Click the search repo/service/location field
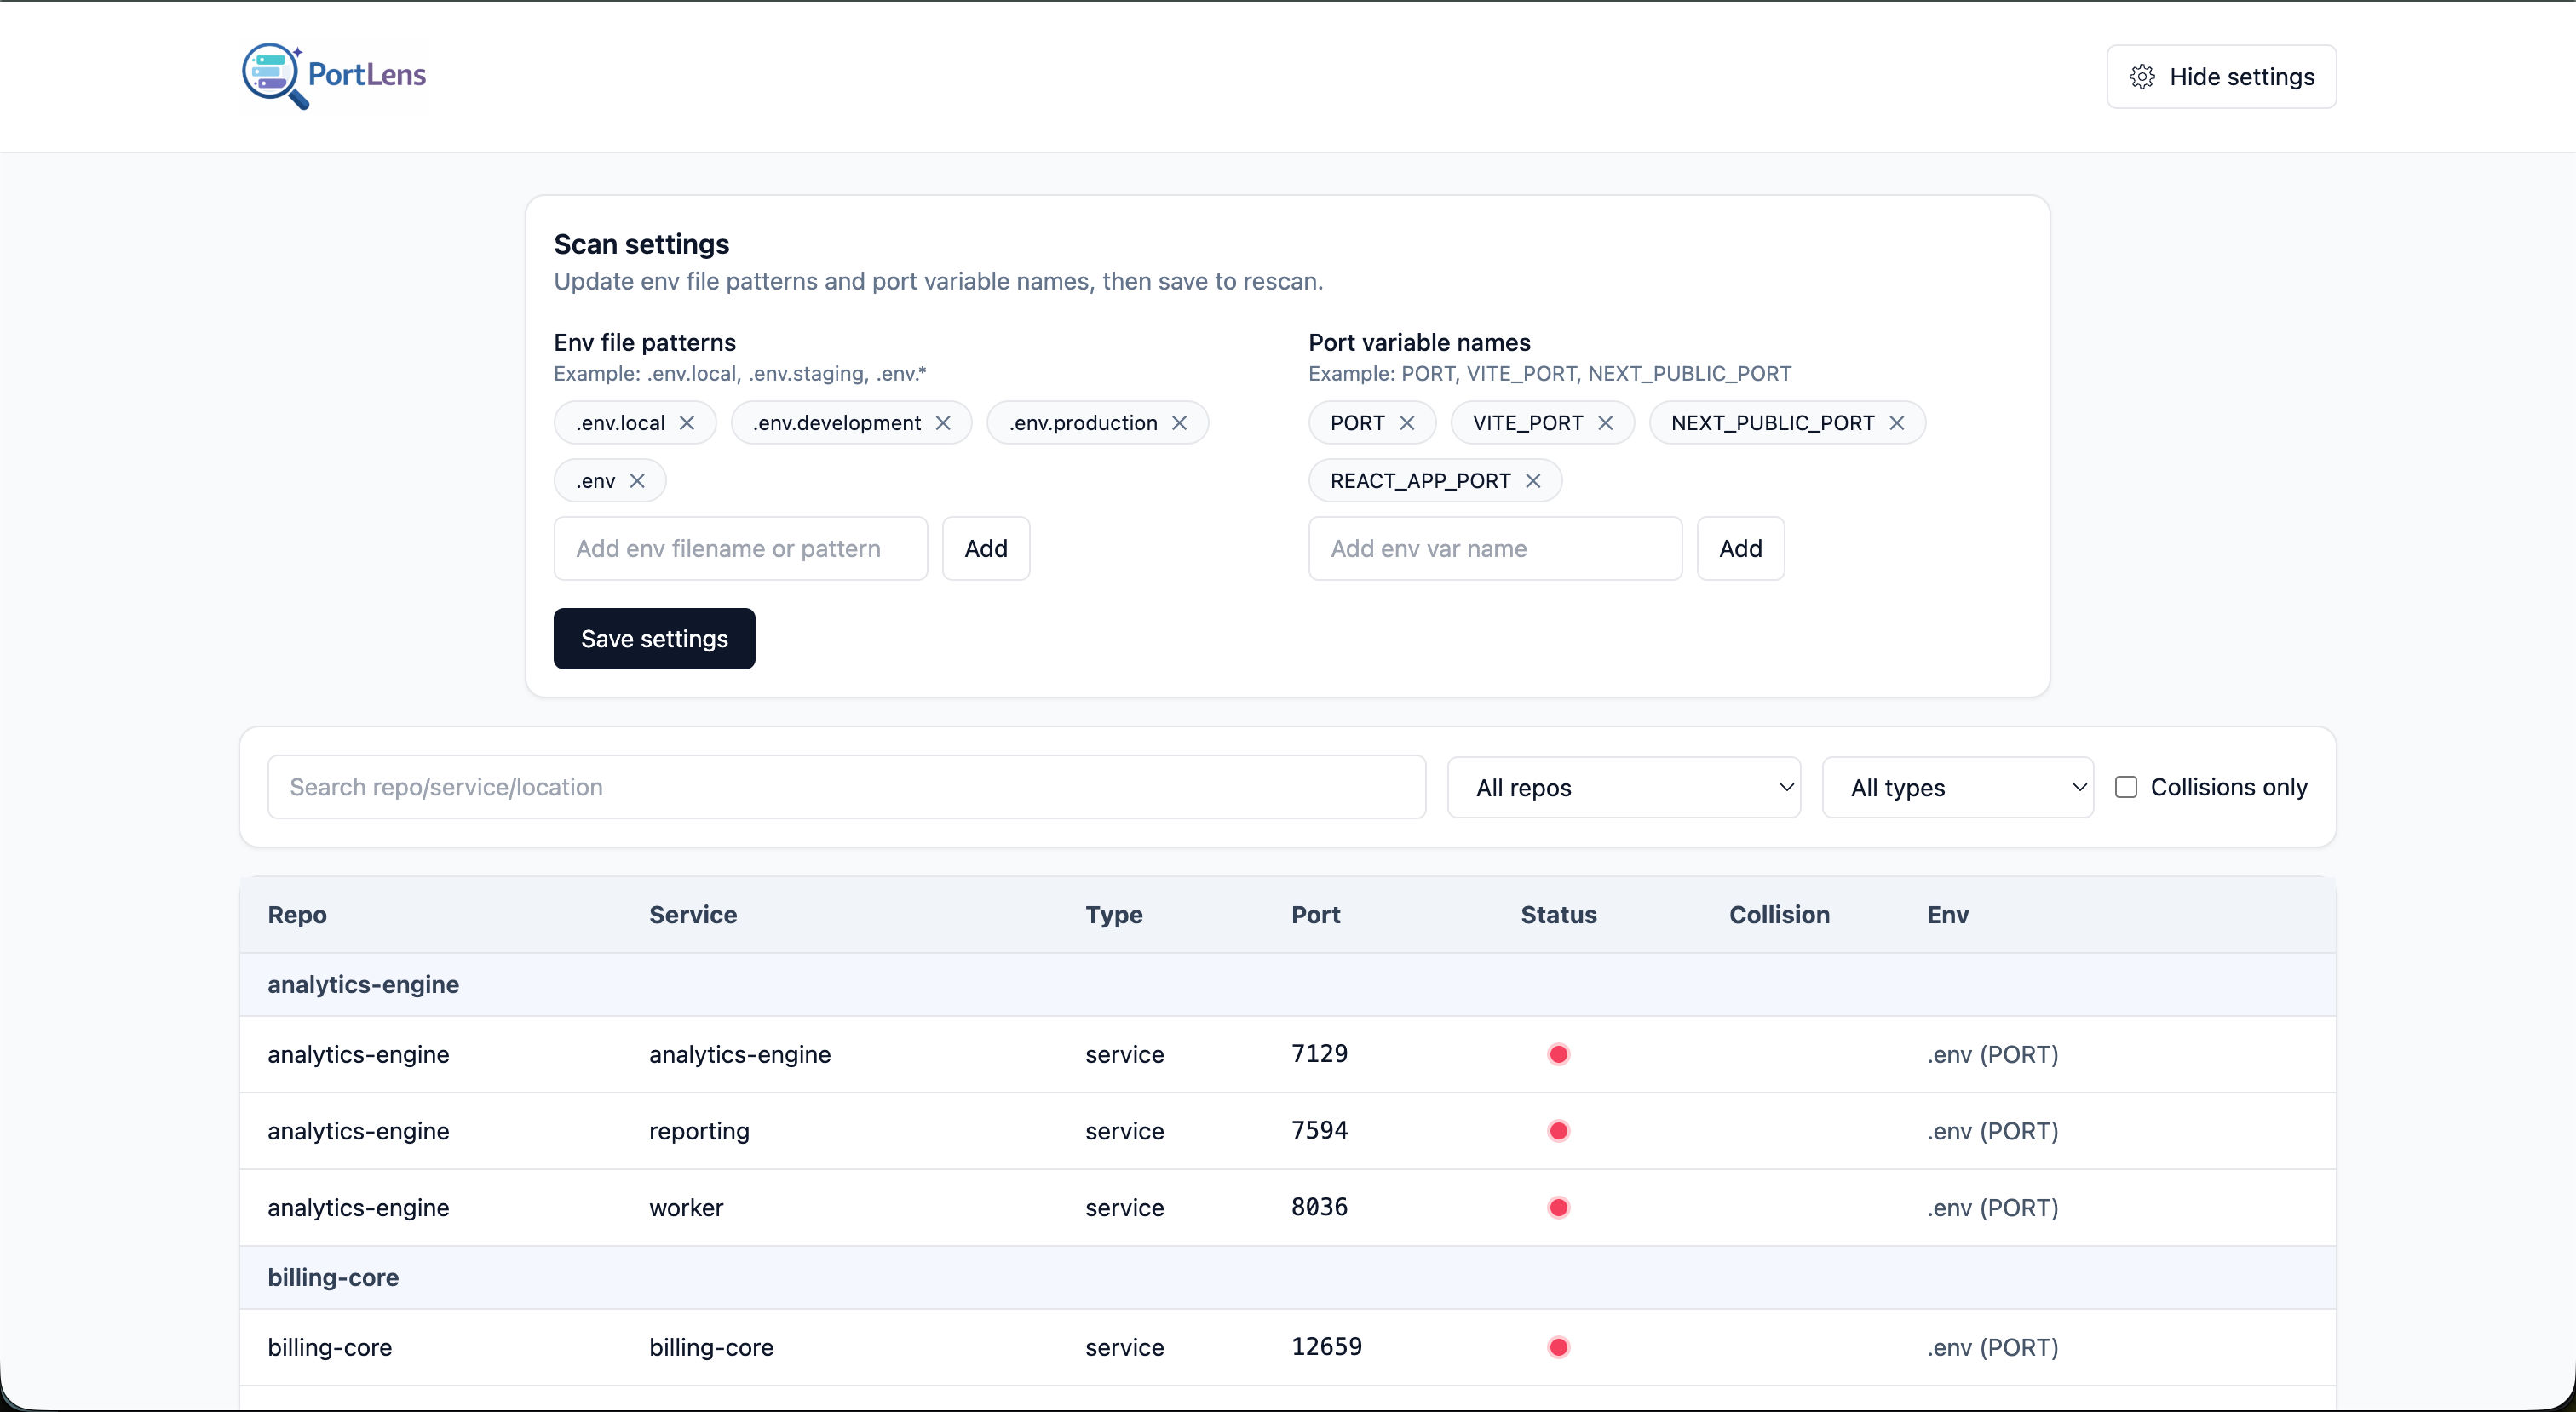The height and width of the screenshot is (1412, 2576). (x=845, y=787)
